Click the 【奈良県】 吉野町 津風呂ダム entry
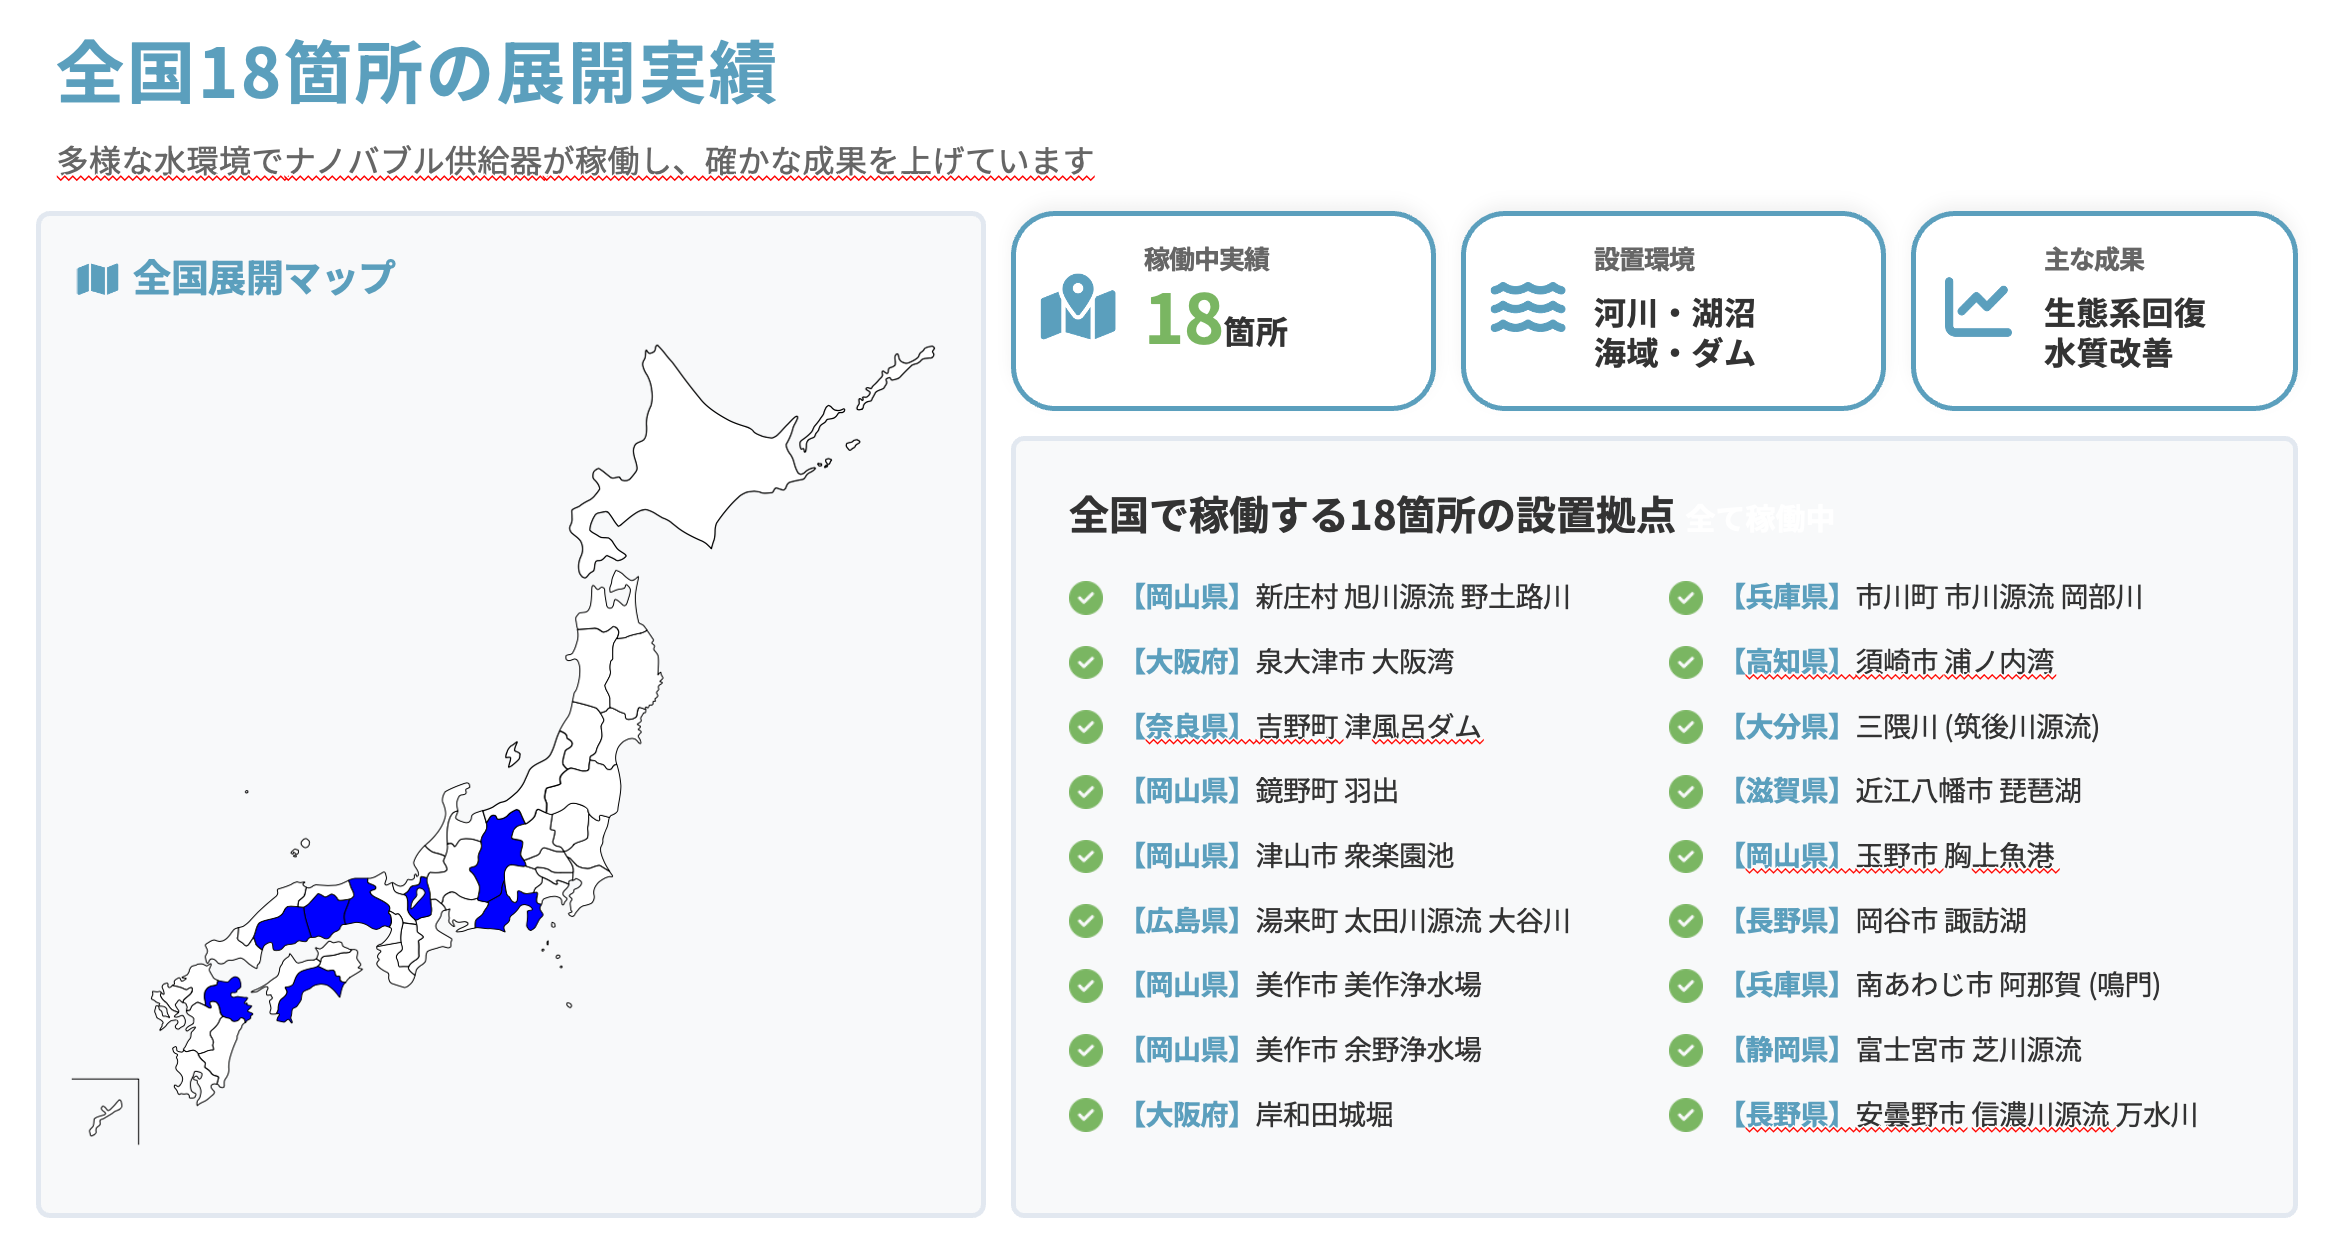 [x=1306, y=727]
